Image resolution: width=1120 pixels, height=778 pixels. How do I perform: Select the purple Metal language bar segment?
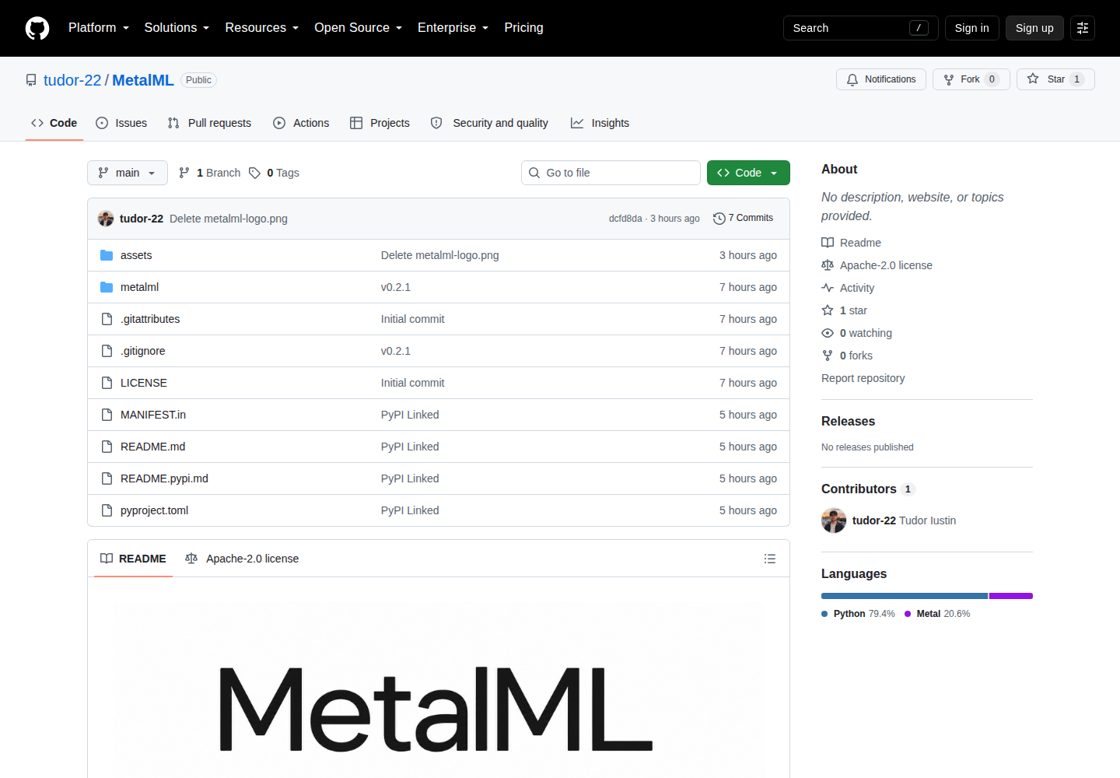coord(1011,596)
